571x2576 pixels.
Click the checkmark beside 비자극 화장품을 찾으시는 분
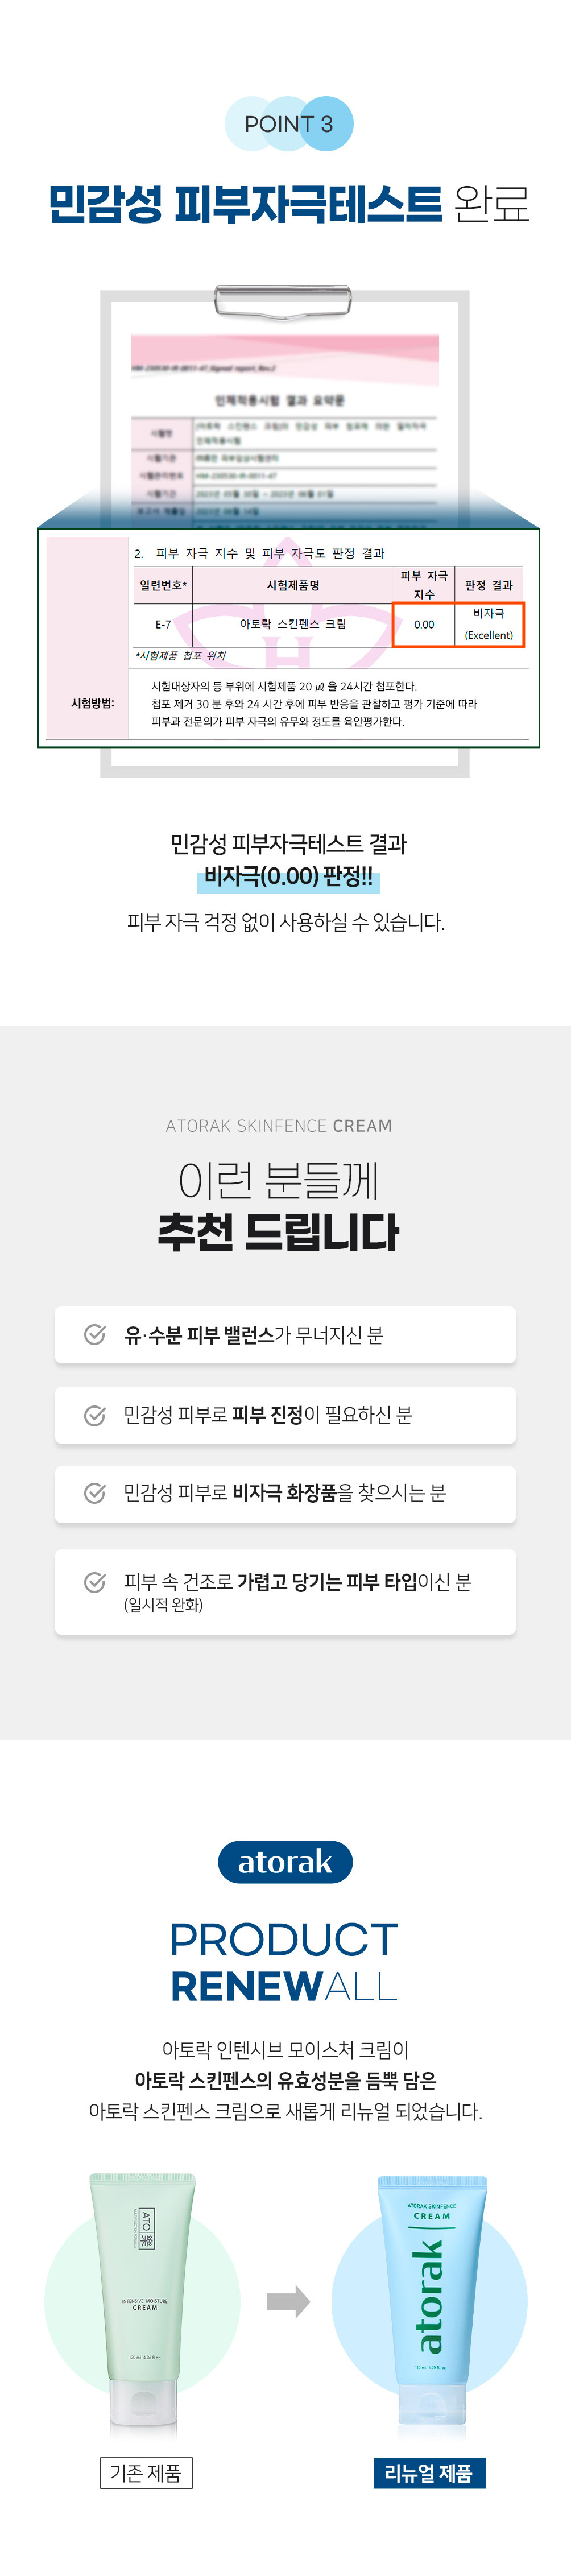click(95, 1493)
